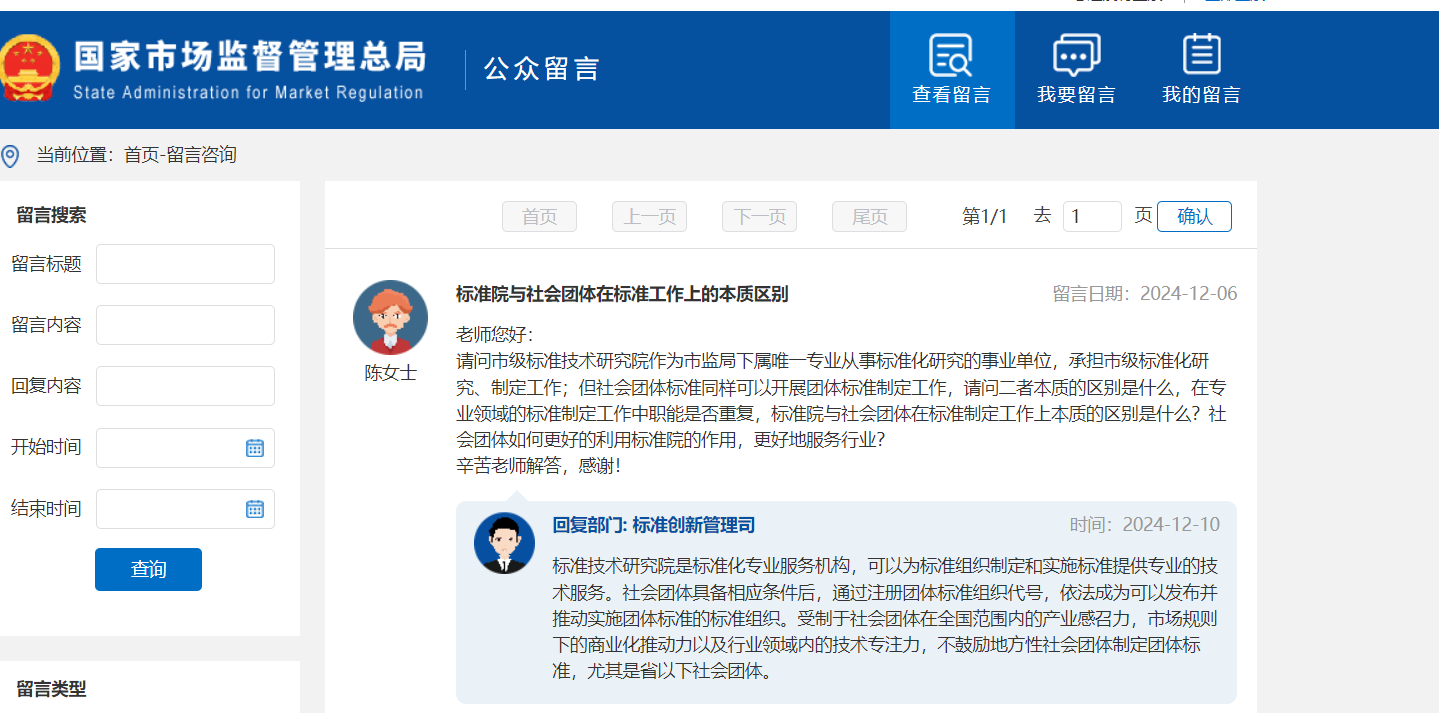The width and height of the screenshot is (1439, 713).
Task: Switch to the 我要留言 tab
Action: click(1076, 70)
